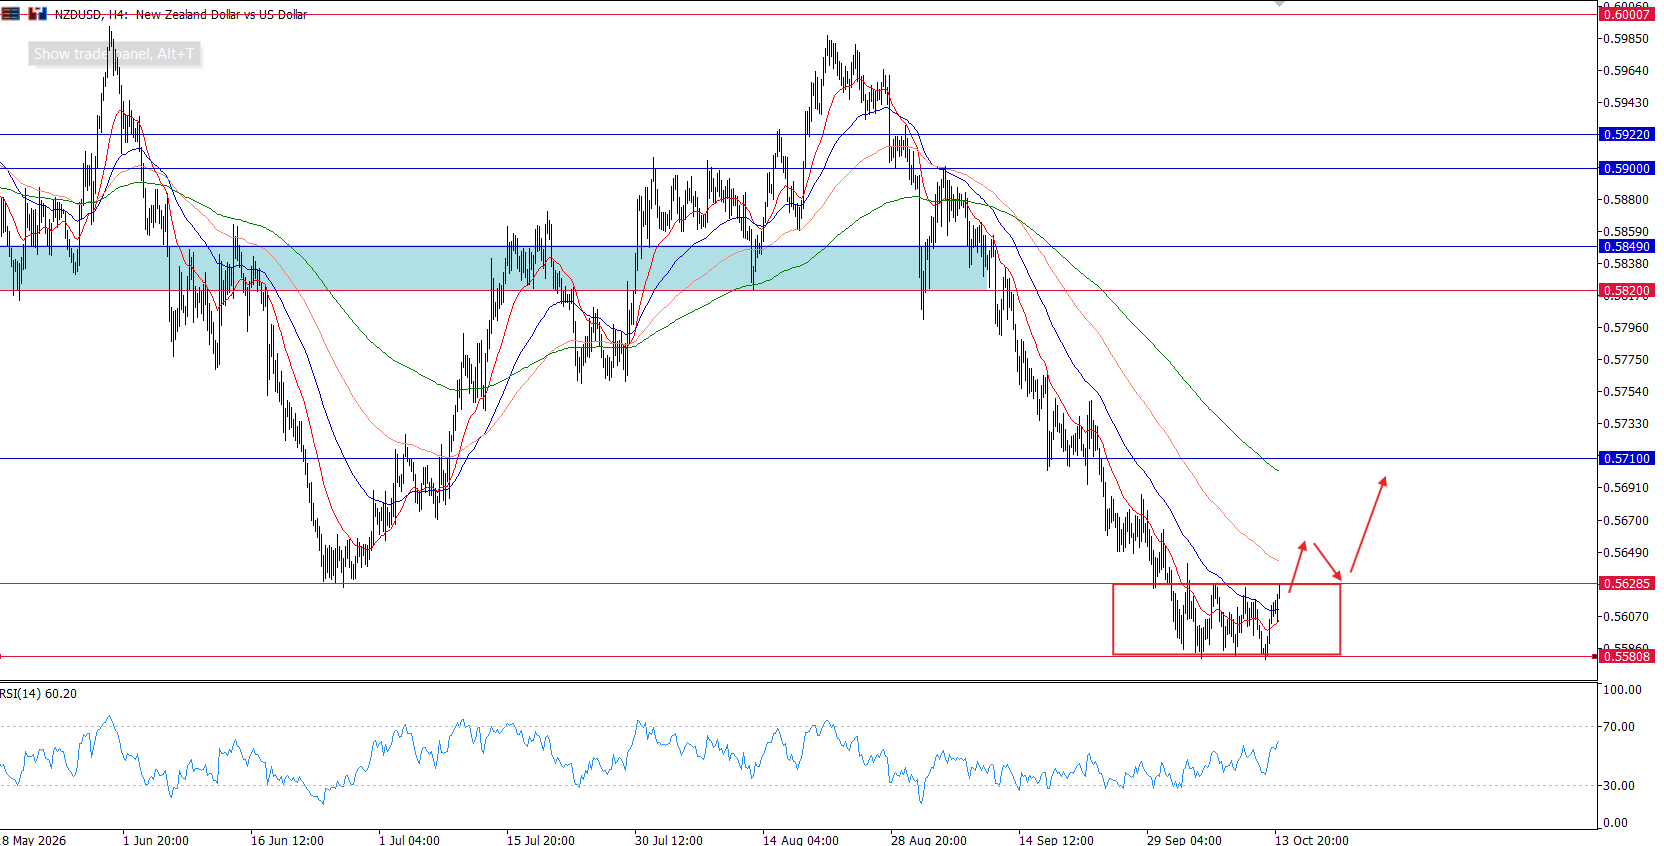Image resolution: width=1664 pixels, height=846 pixels.
Task: Select the 0.55808 price level label
Action: point(1627,657)
